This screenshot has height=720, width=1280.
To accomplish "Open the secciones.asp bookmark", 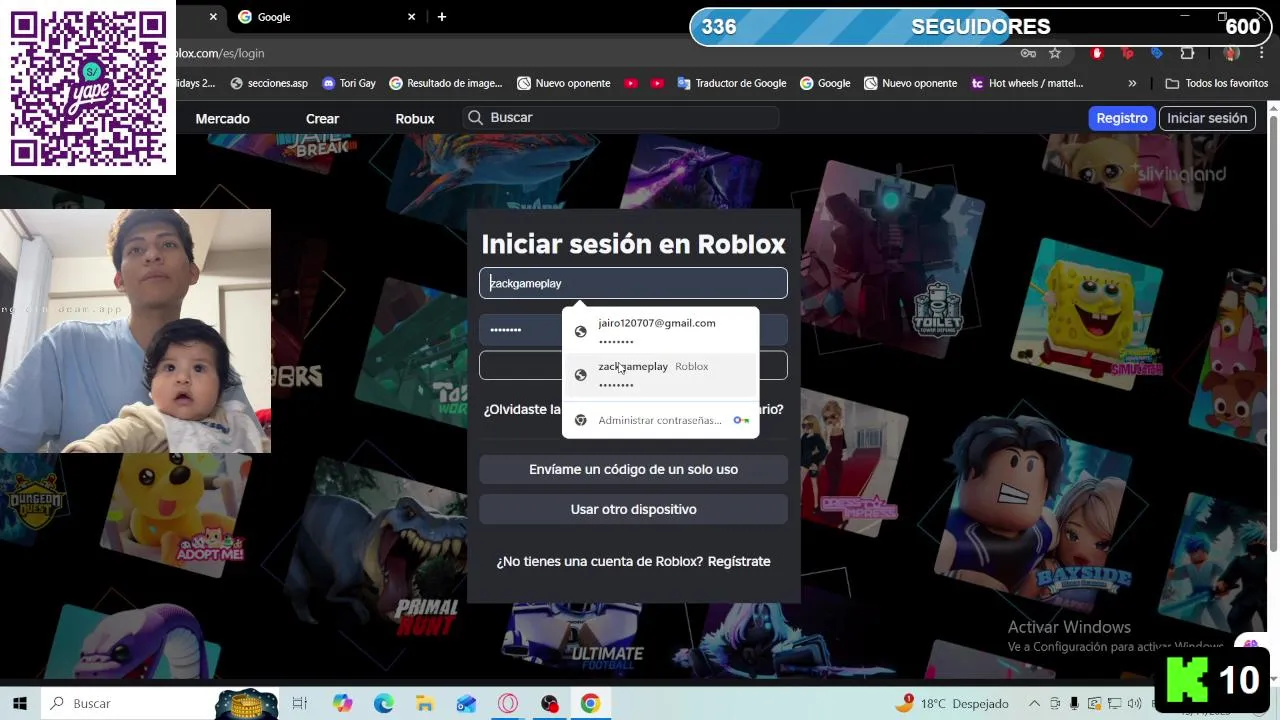I will click(x=268, y=83).
